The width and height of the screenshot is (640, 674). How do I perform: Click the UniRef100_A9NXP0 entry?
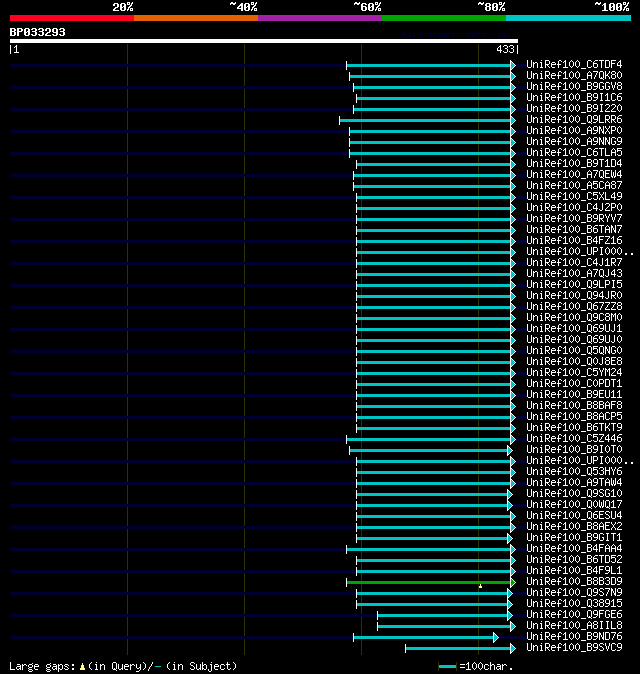(x=574, y=131)
